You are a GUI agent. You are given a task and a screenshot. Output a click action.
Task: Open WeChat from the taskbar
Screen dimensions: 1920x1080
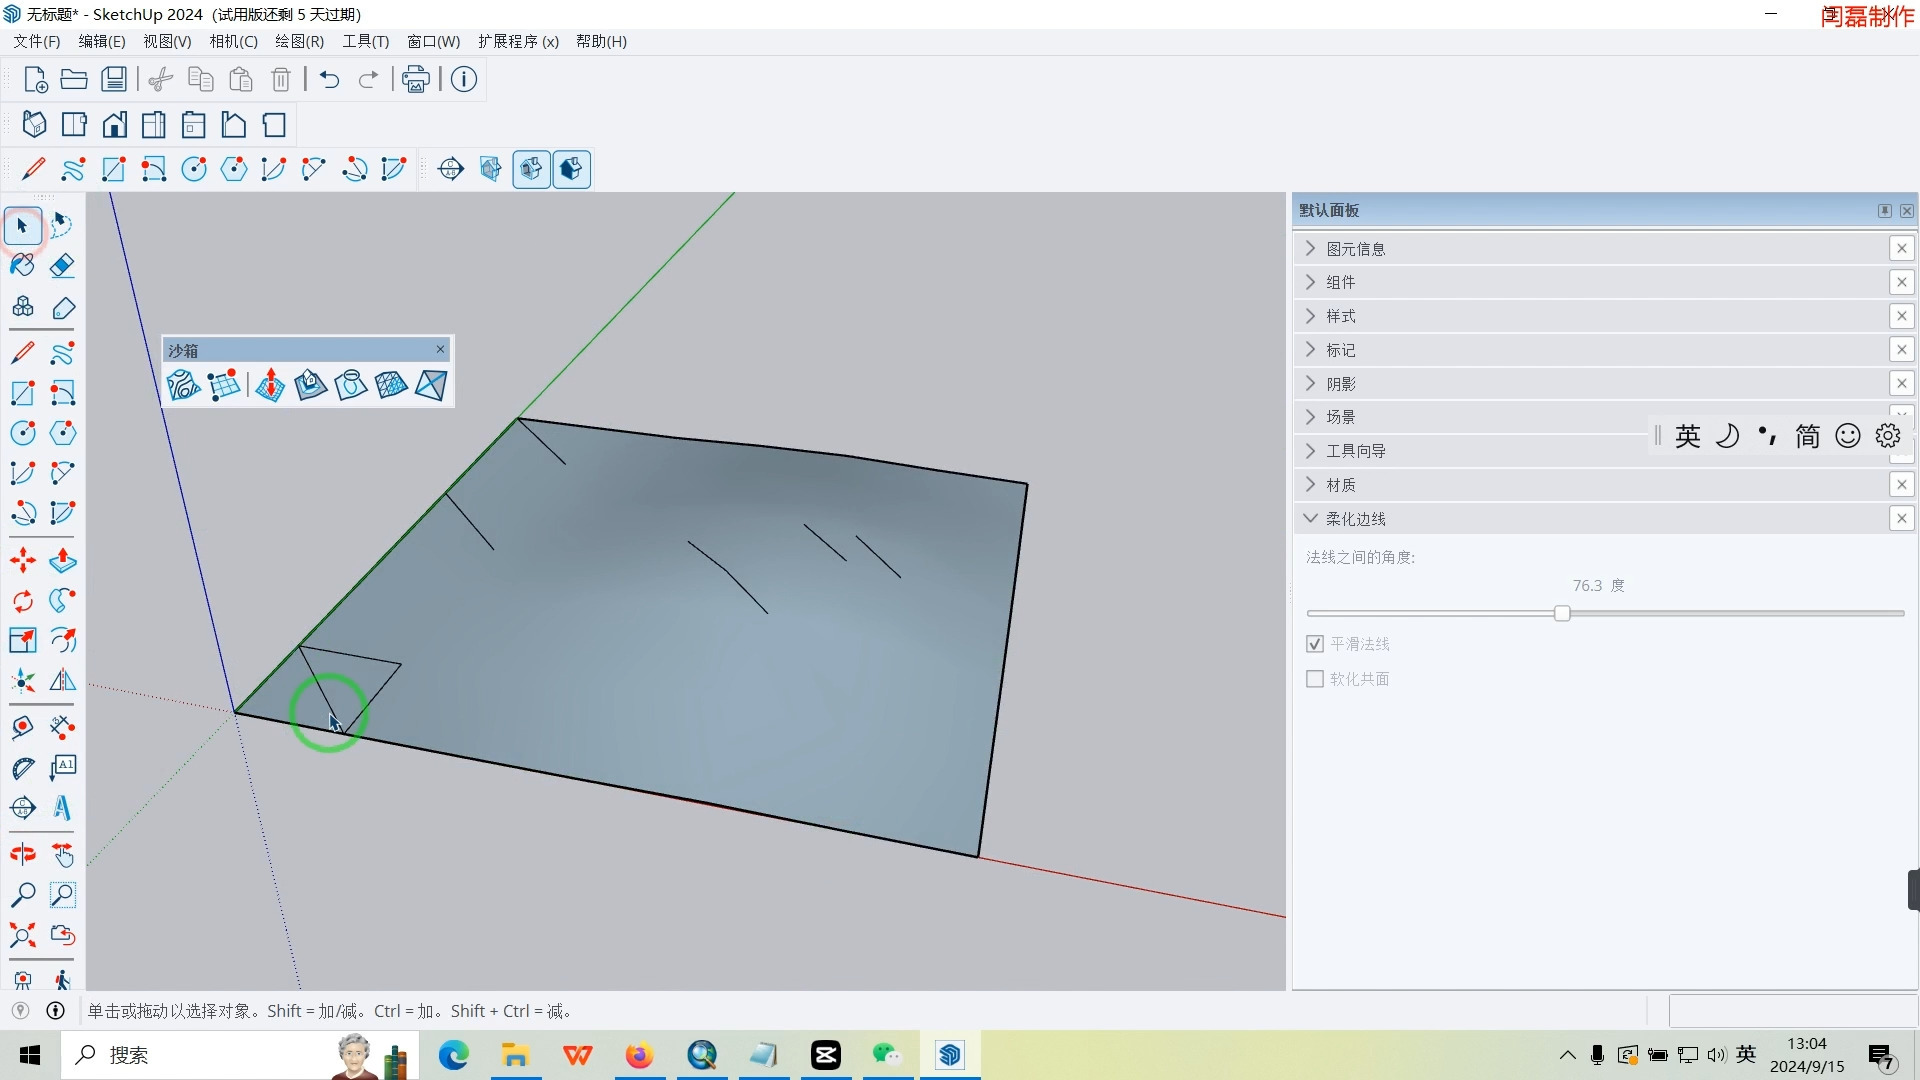(886, 1055)
